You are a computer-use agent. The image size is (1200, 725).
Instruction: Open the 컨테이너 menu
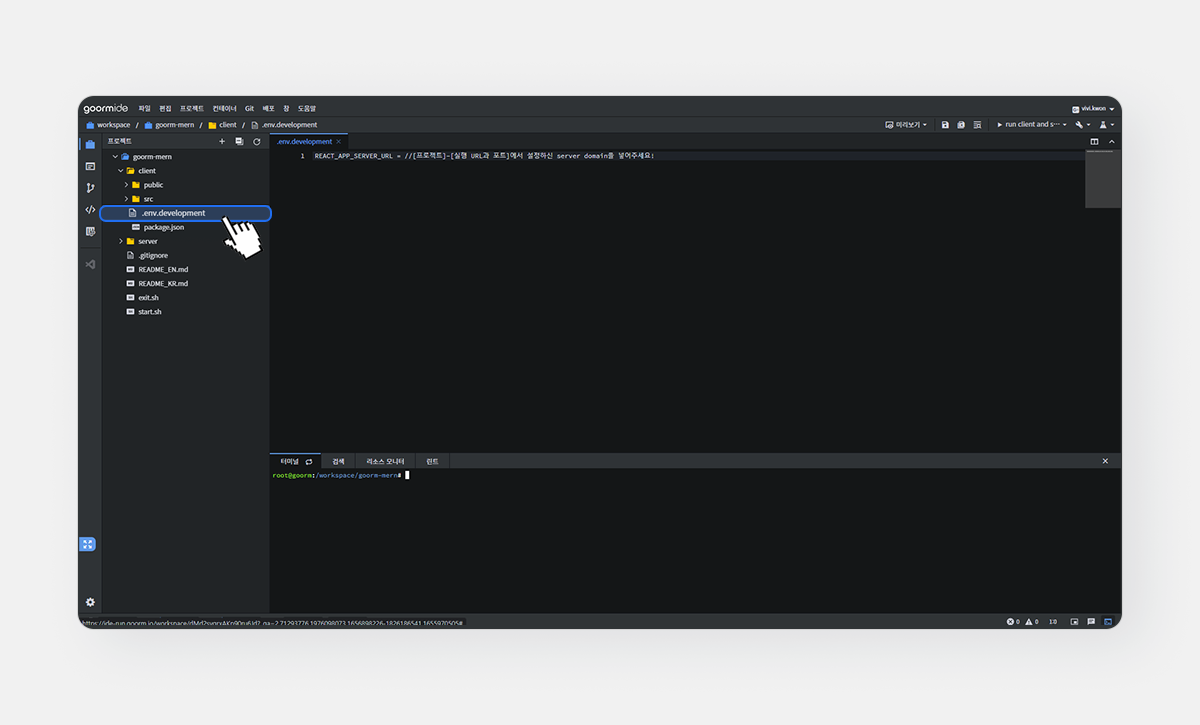pos(225,108)
